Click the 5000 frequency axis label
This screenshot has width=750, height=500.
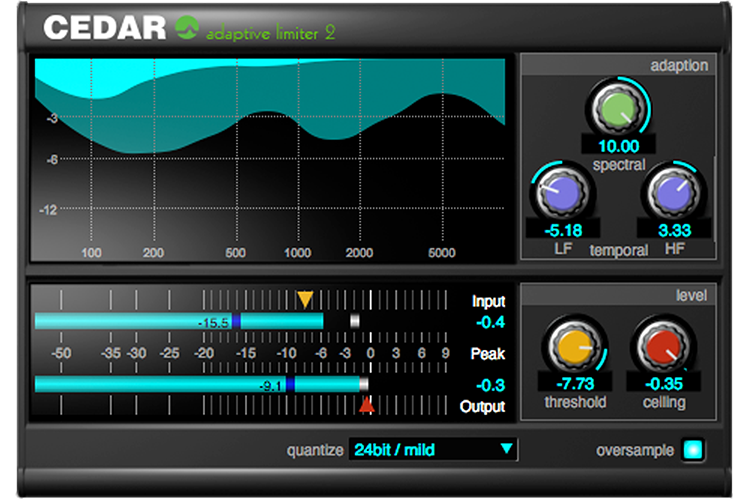pos(441,253)
